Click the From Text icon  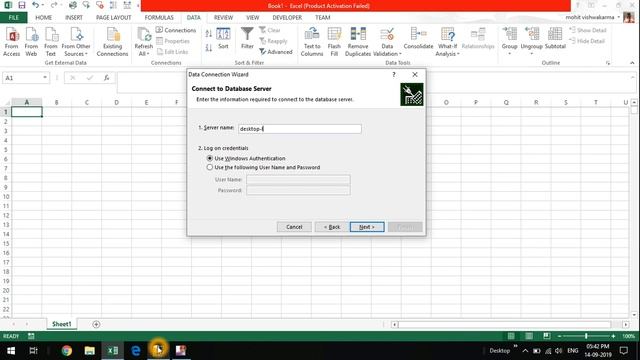[51, 42]
